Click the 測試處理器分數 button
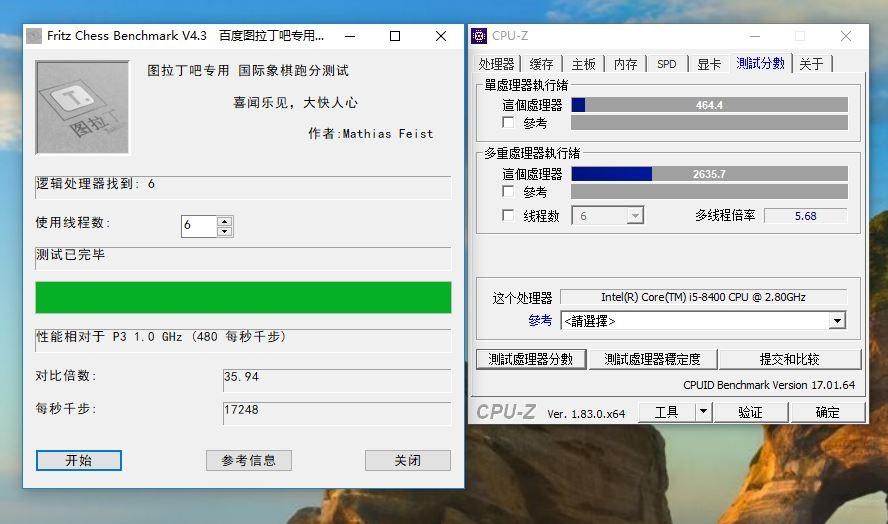This screenshot has width=888, height=524. coord(531,359)
